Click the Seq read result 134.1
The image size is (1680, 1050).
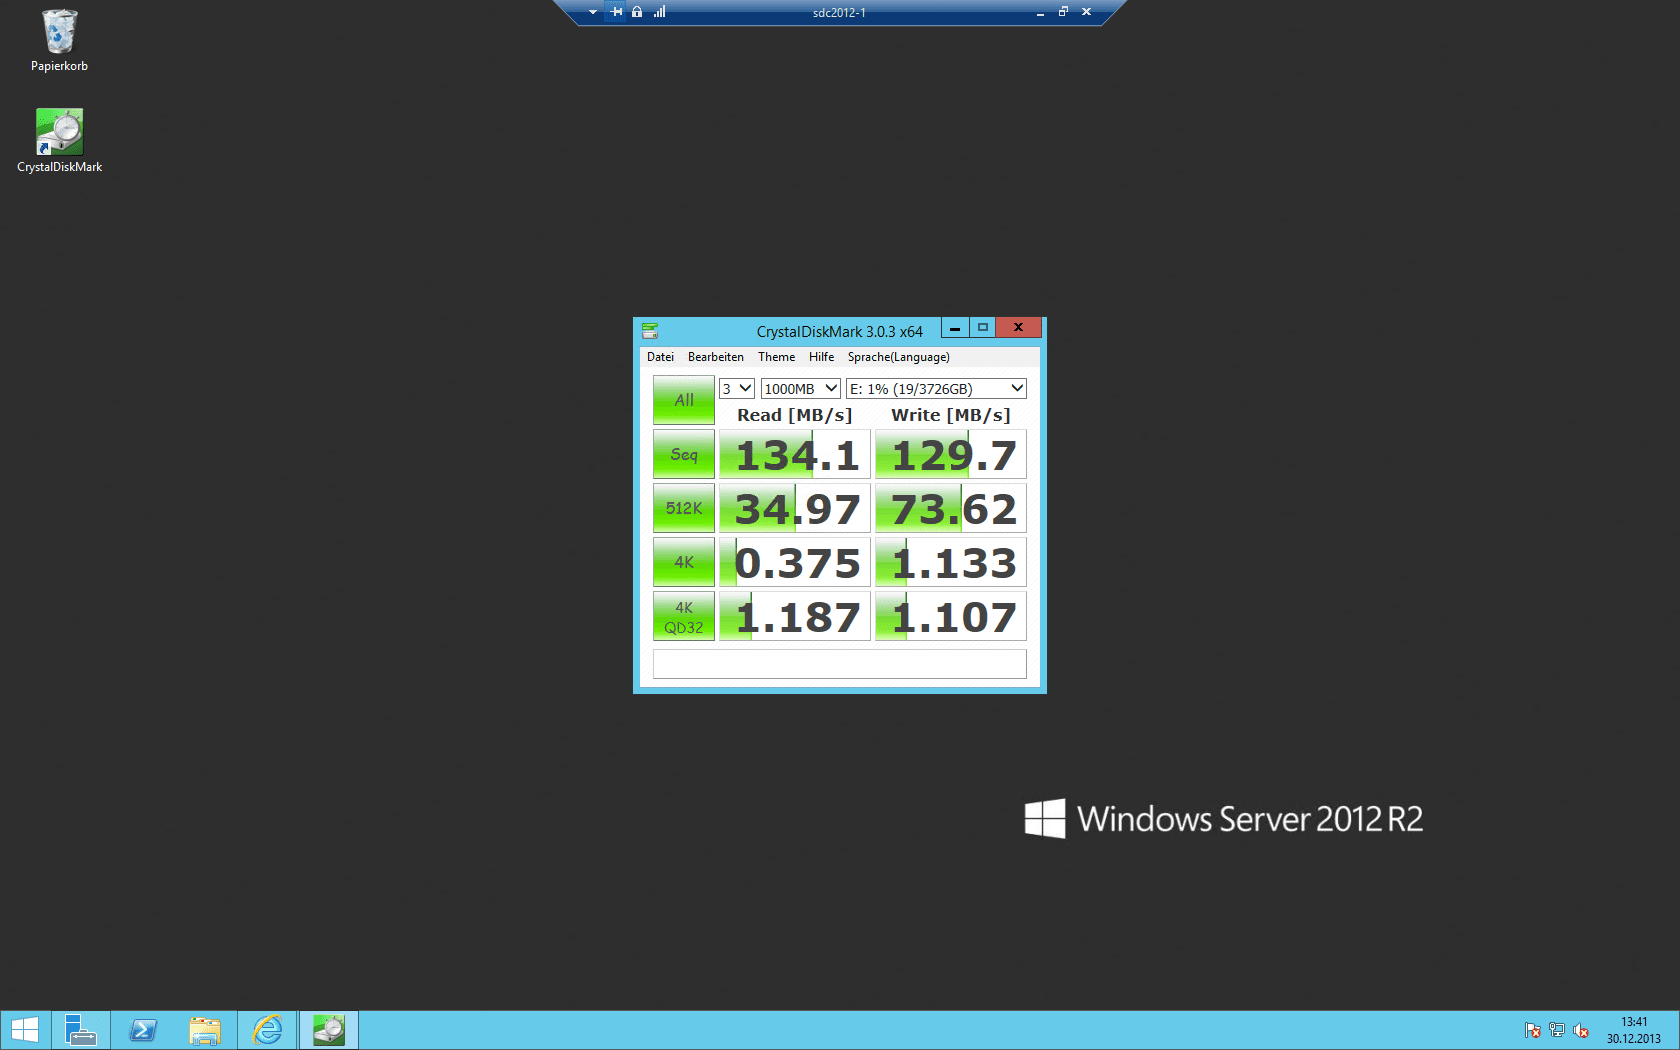[795, 455]
